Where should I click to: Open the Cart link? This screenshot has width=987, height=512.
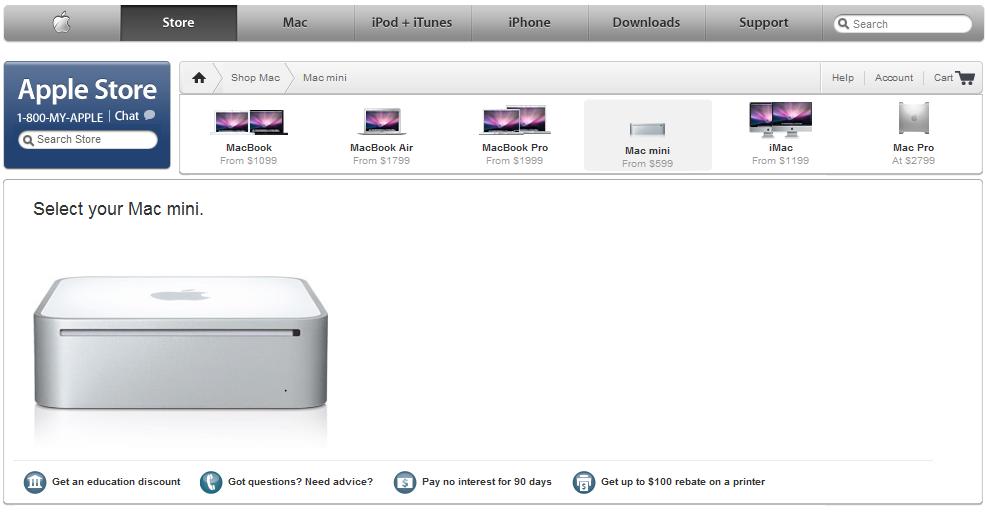(943, 77)
